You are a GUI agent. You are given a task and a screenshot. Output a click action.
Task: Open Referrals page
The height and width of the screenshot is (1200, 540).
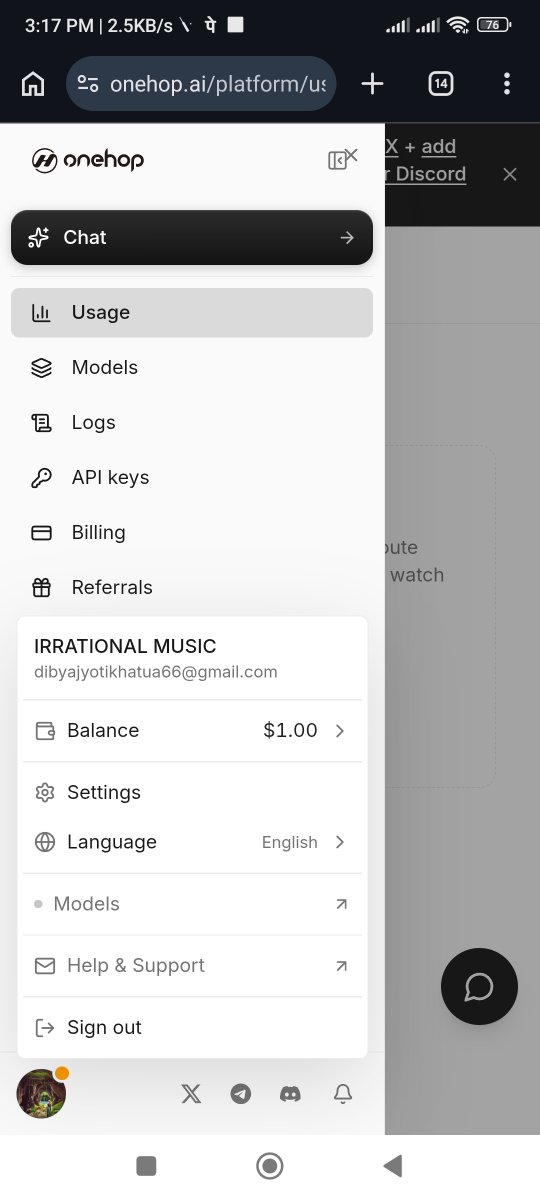click(192, 587)
